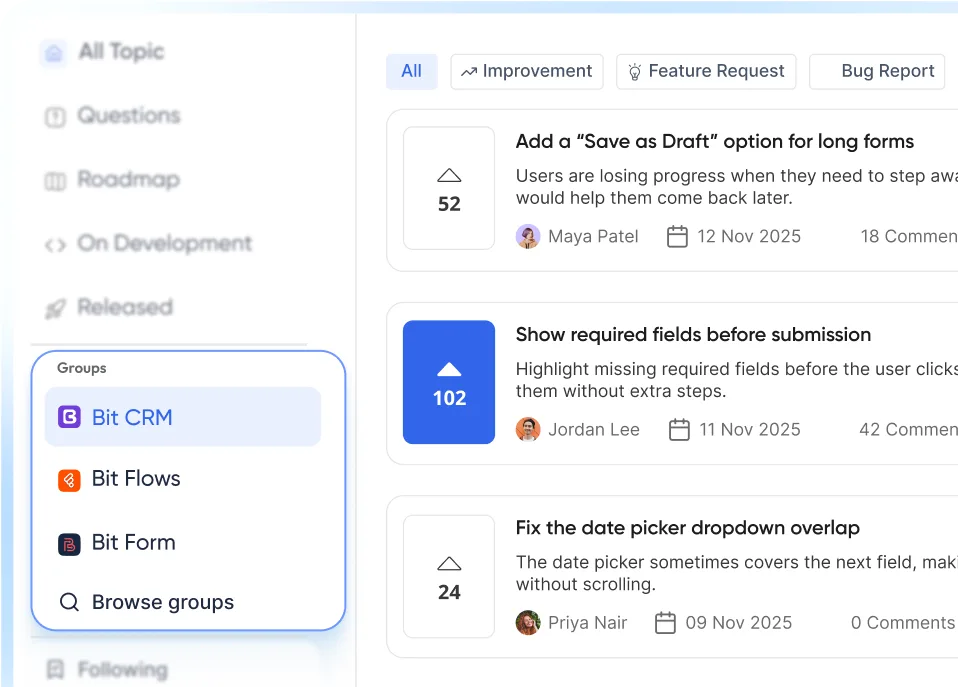Filter posts by Feature Request
Screen dimensions: 958x687
point(706,72)
